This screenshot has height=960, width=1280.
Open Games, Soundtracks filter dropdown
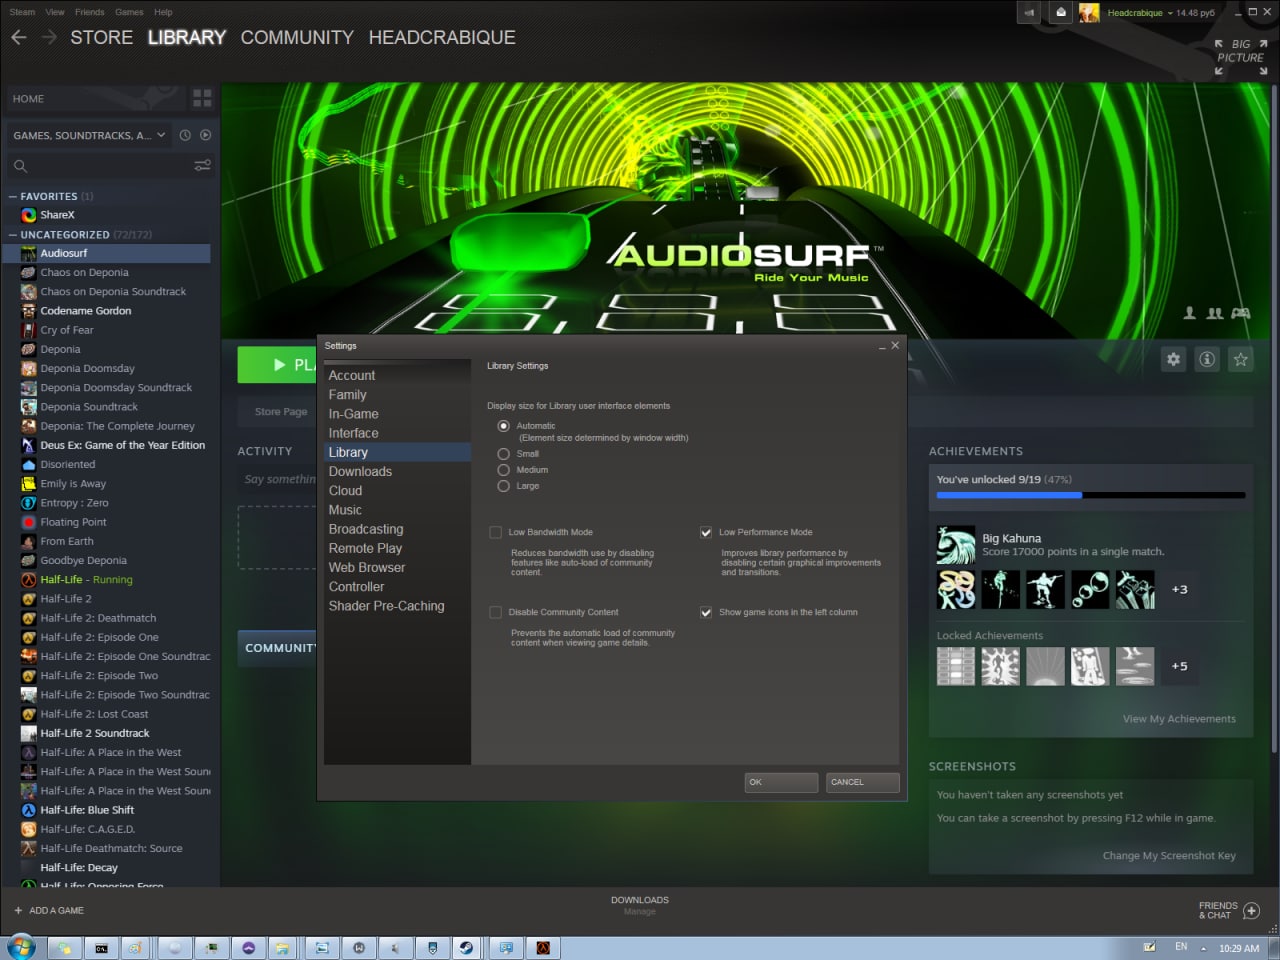[x=89, y=135]
